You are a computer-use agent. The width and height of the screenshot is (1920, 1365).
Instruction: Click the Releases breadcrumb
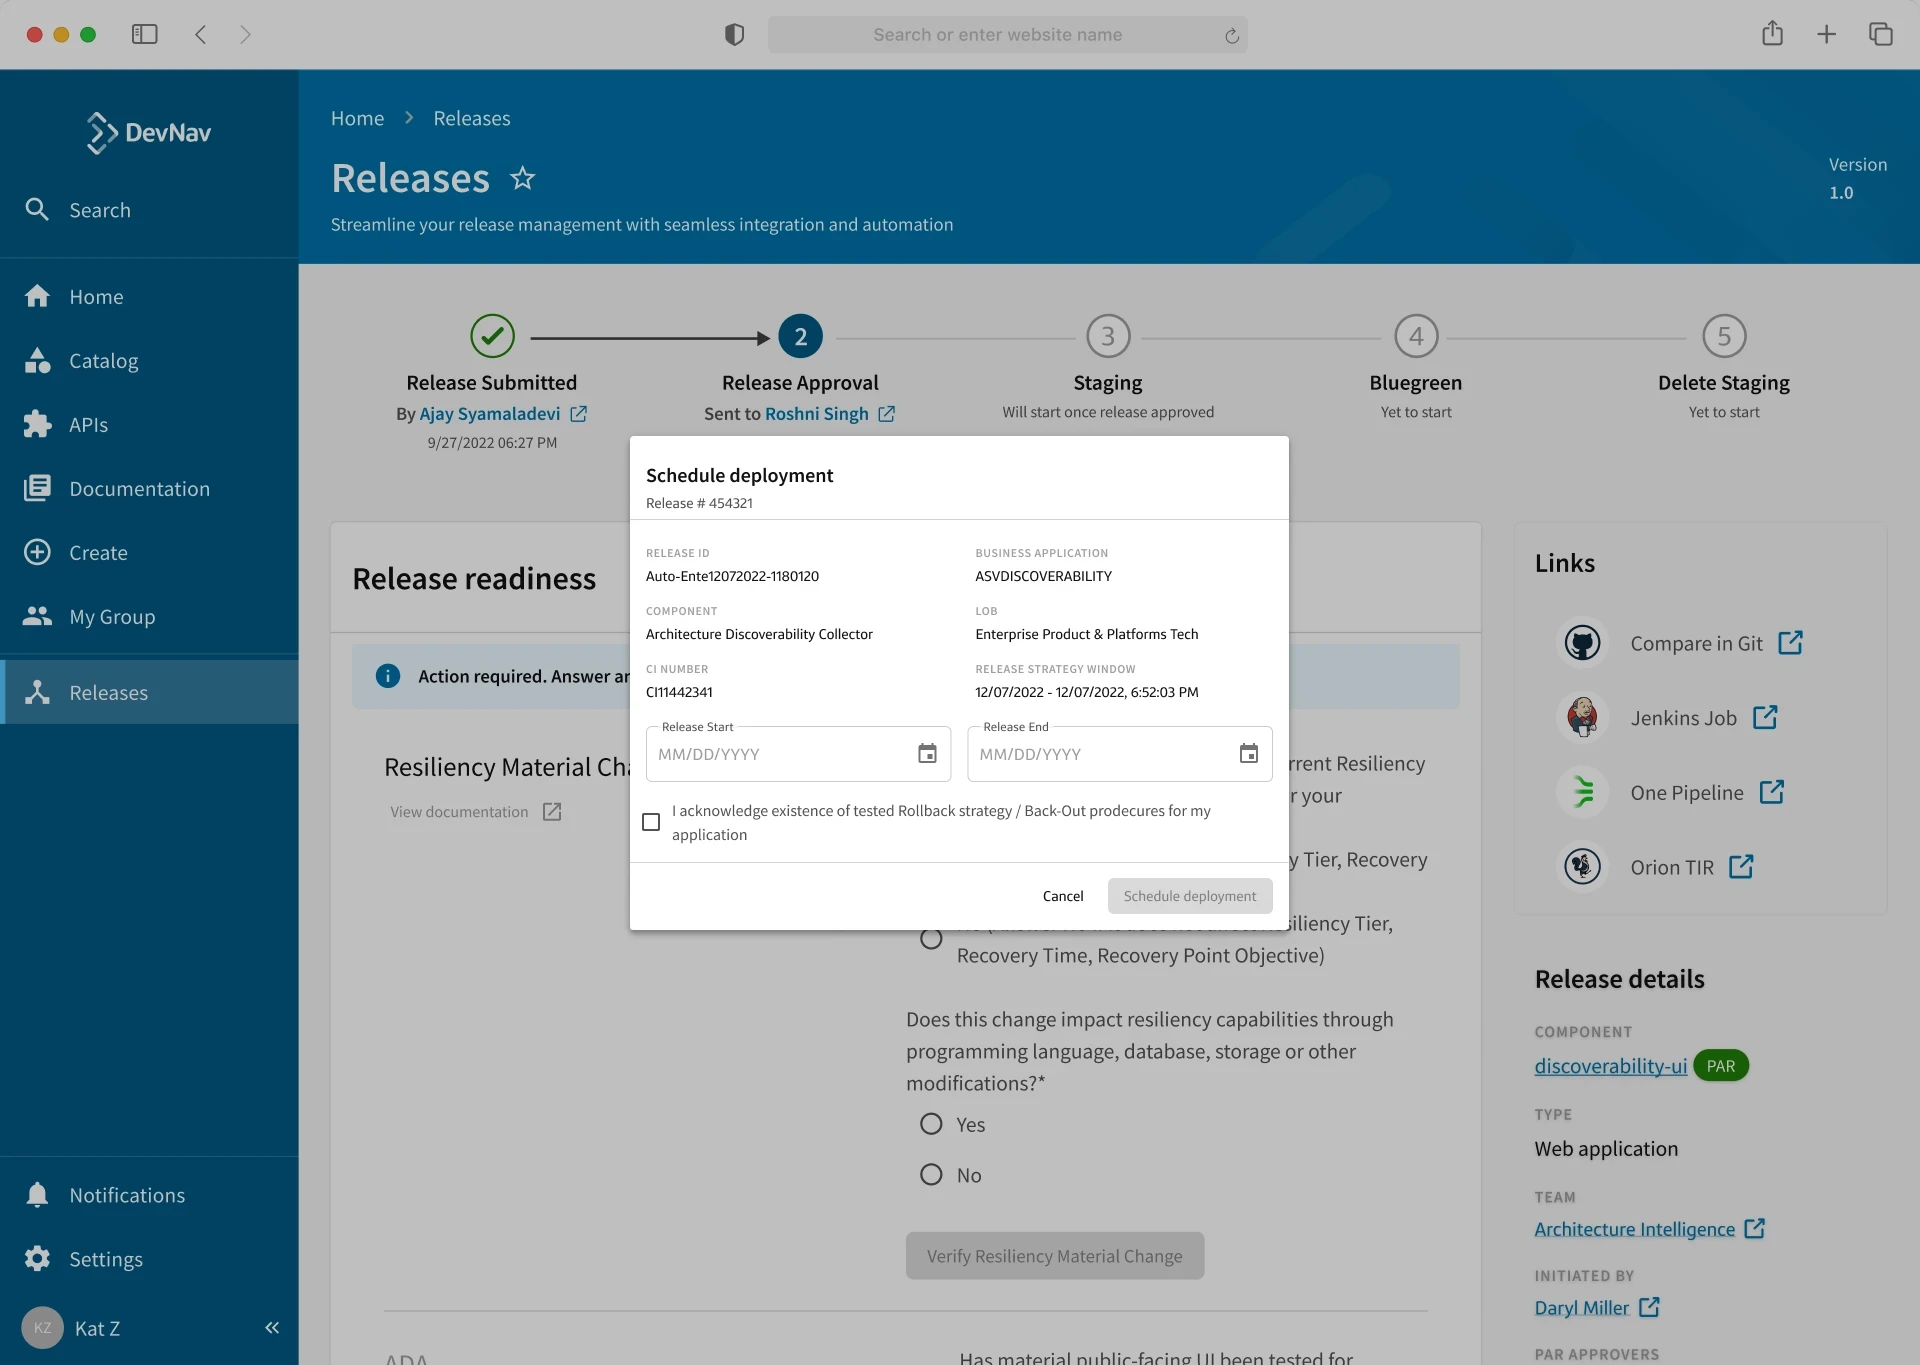click(x=471, y=118)
